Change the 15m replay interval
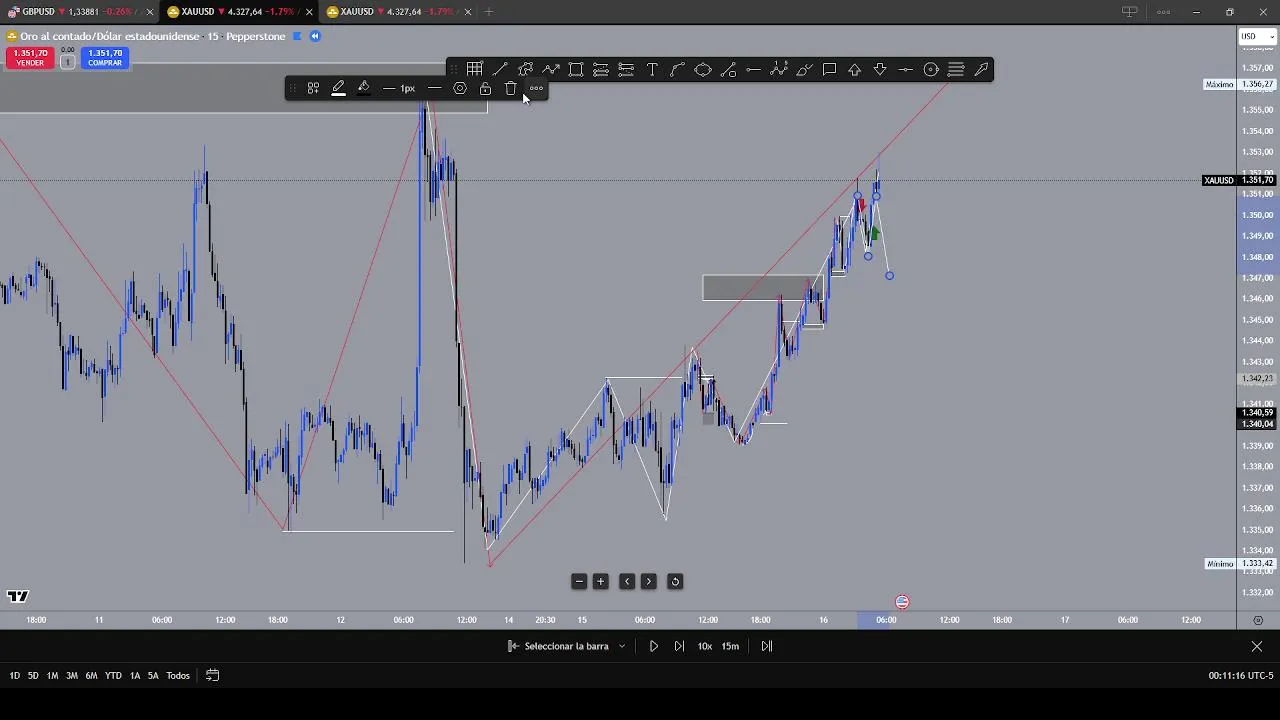1280x720 pixels. 731,646
